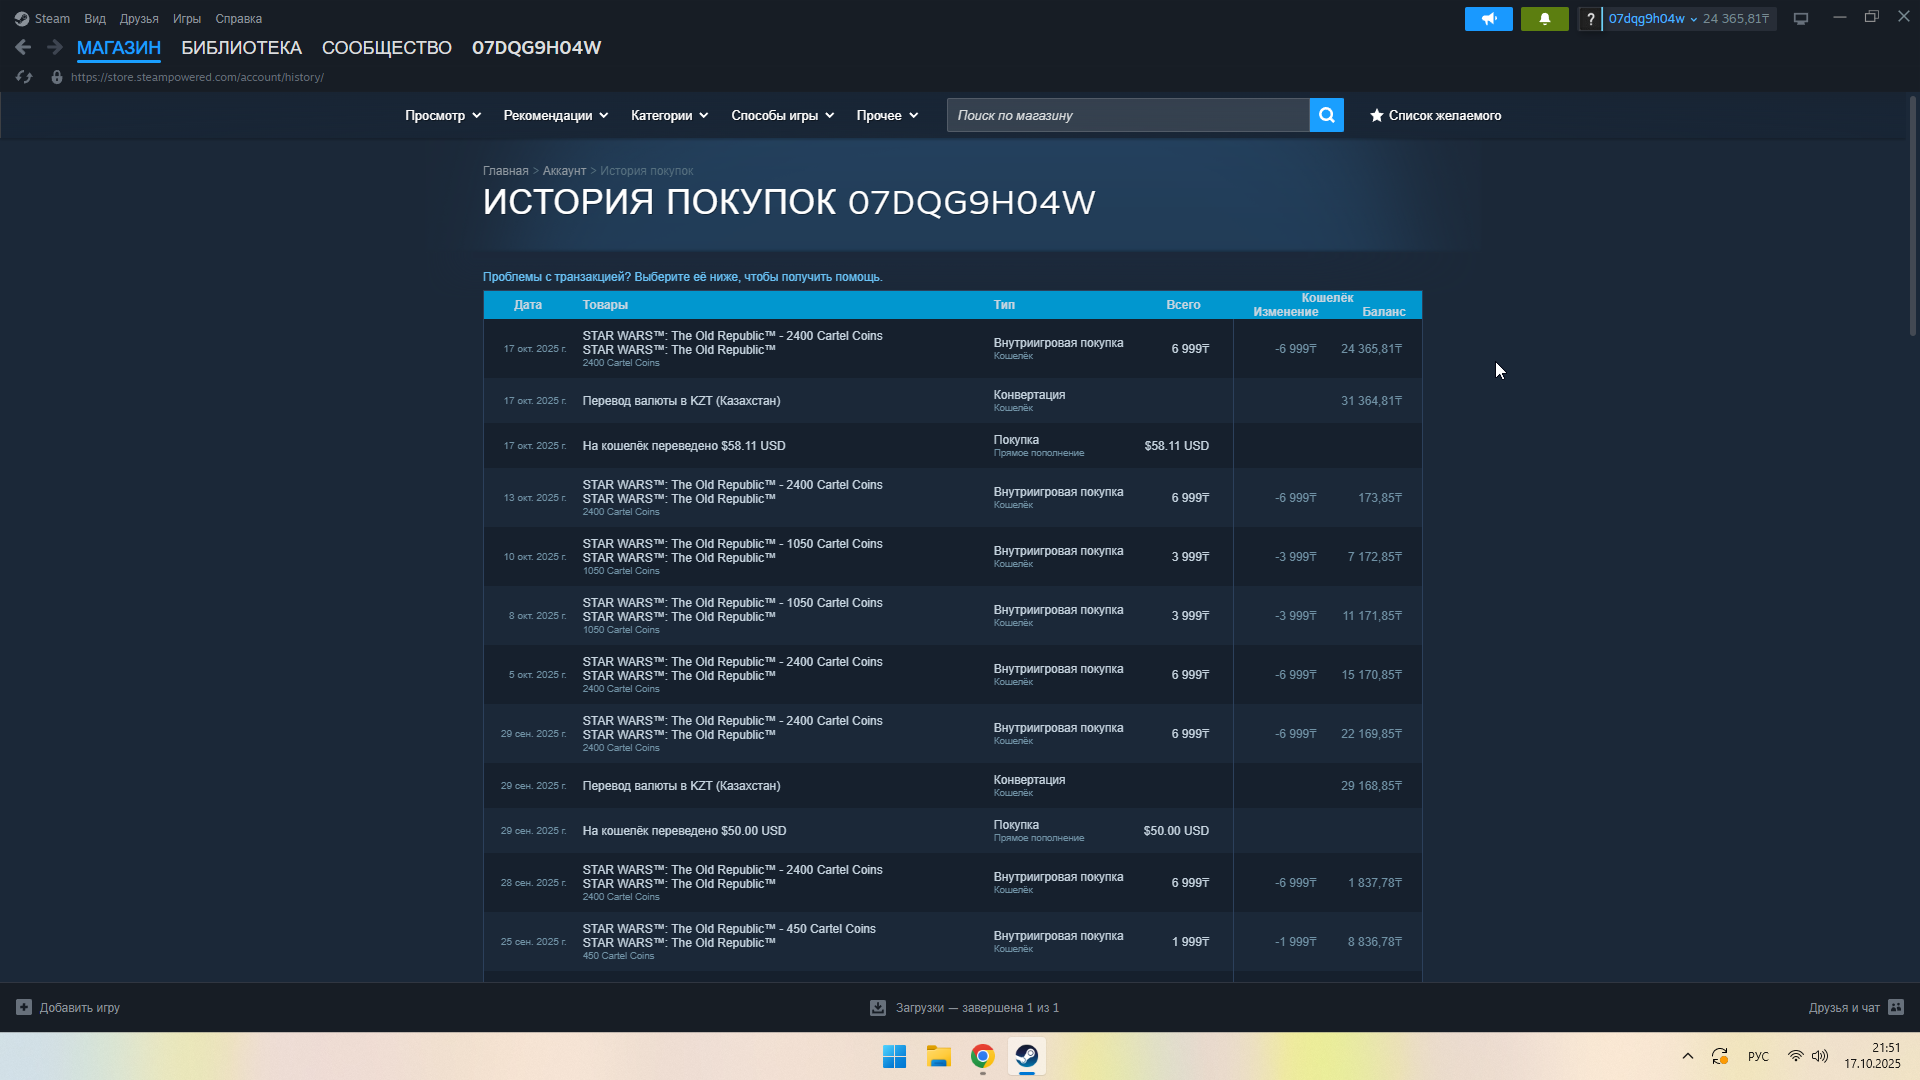Viewport: 1920px width, 1080px height.
Task: Open the 07dqg9h04w account dropdown
Action: tap(1652, 19)
